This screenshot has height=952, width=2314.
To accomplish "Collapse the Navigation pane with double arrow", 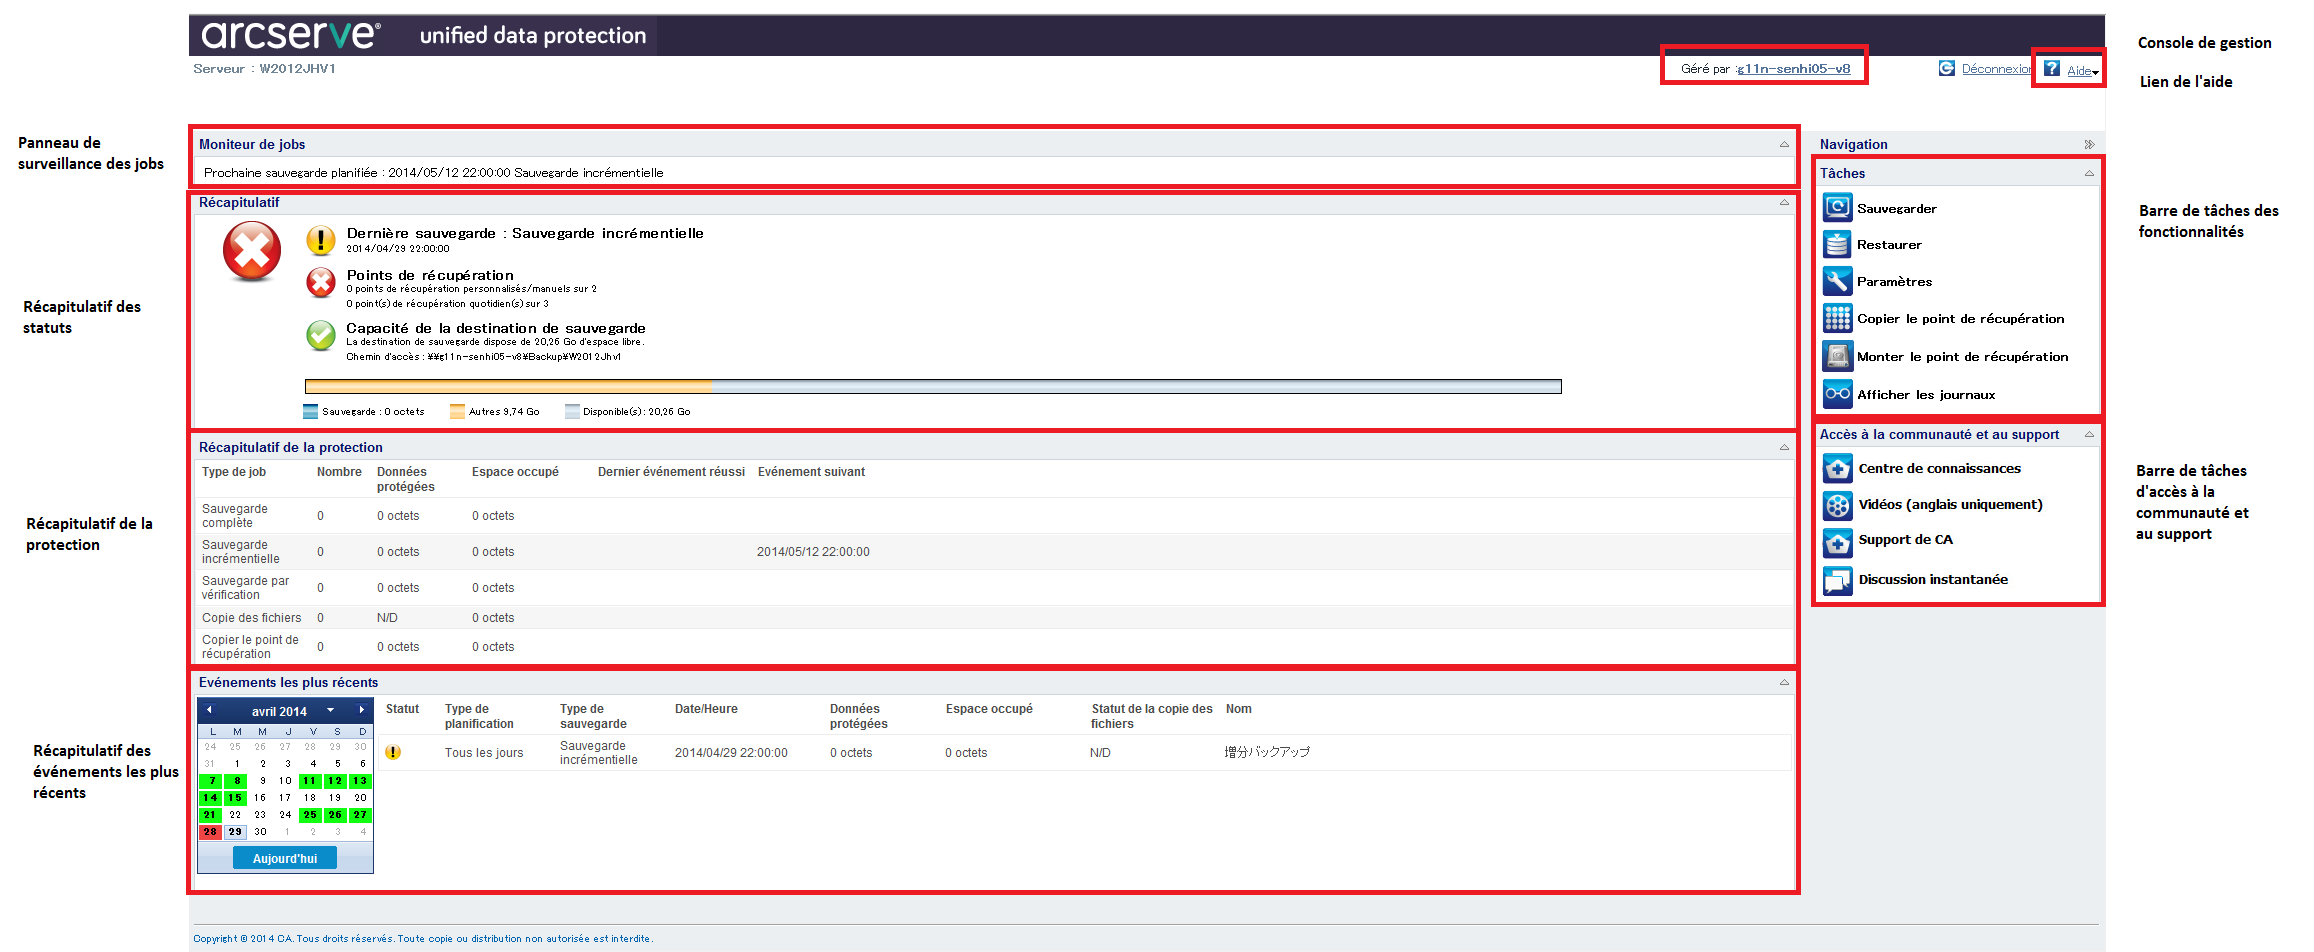I will point(2089,144).
